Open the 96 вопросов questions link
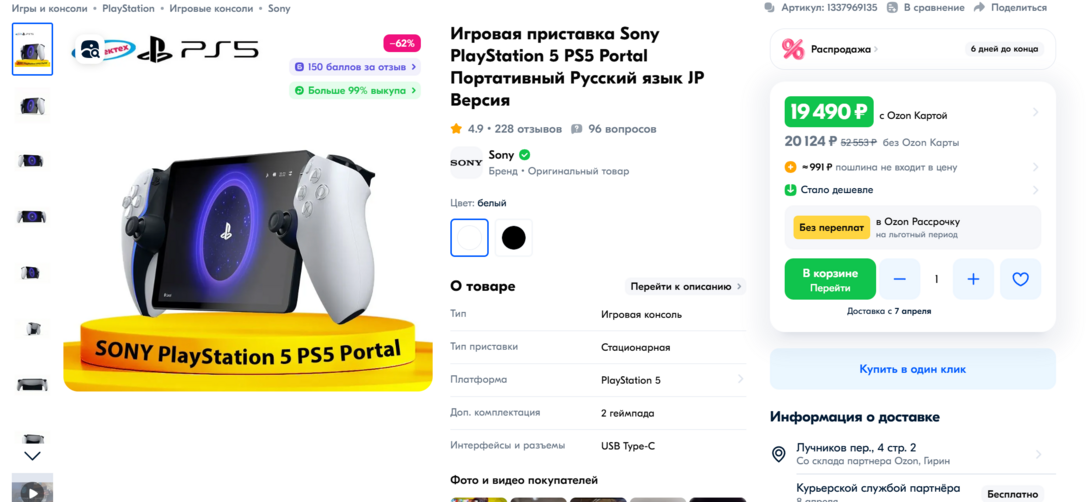 614,129
